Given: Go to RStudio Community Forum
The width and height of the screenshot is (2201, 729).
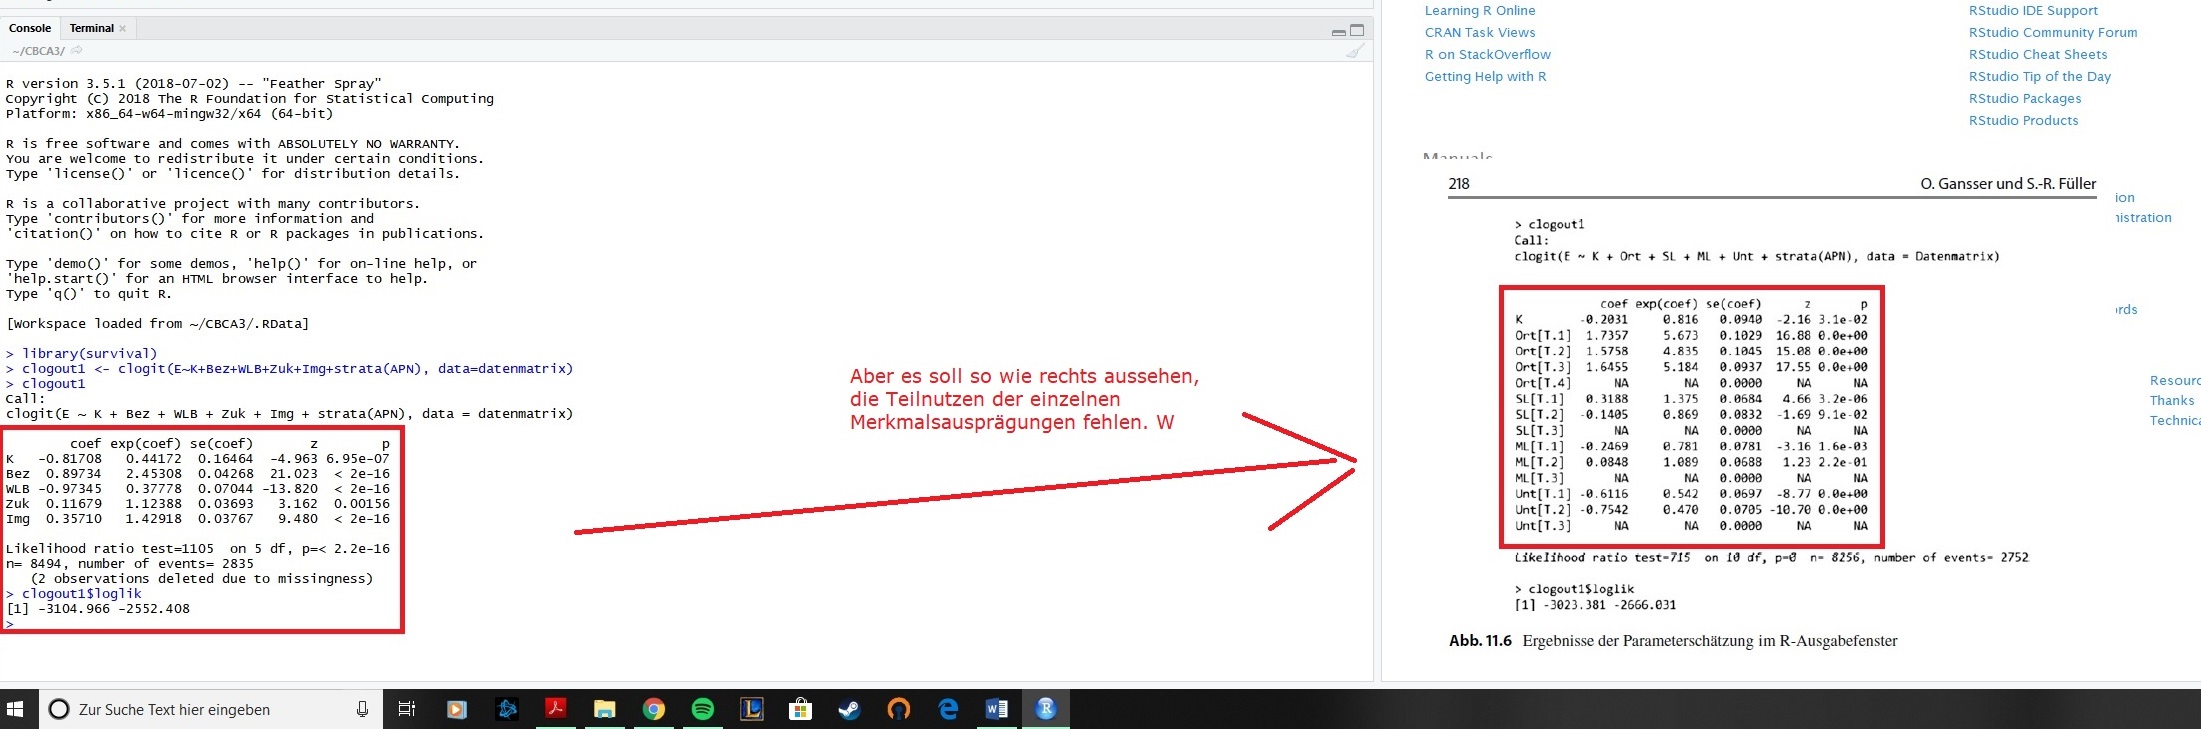Looking at the screenshot, I should tap(2052, 33).
